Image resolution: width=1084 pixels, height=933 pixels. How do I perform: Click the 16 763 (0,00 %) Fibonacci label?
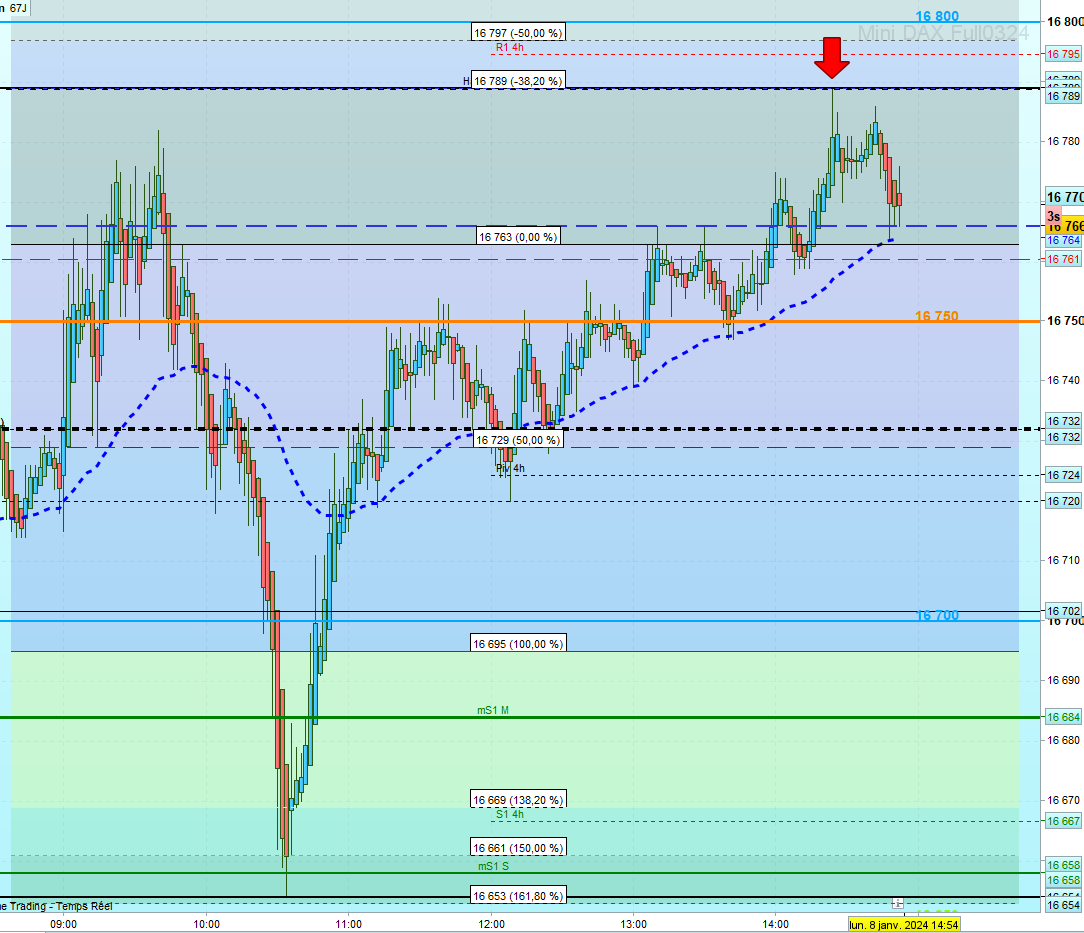(518, 237)
